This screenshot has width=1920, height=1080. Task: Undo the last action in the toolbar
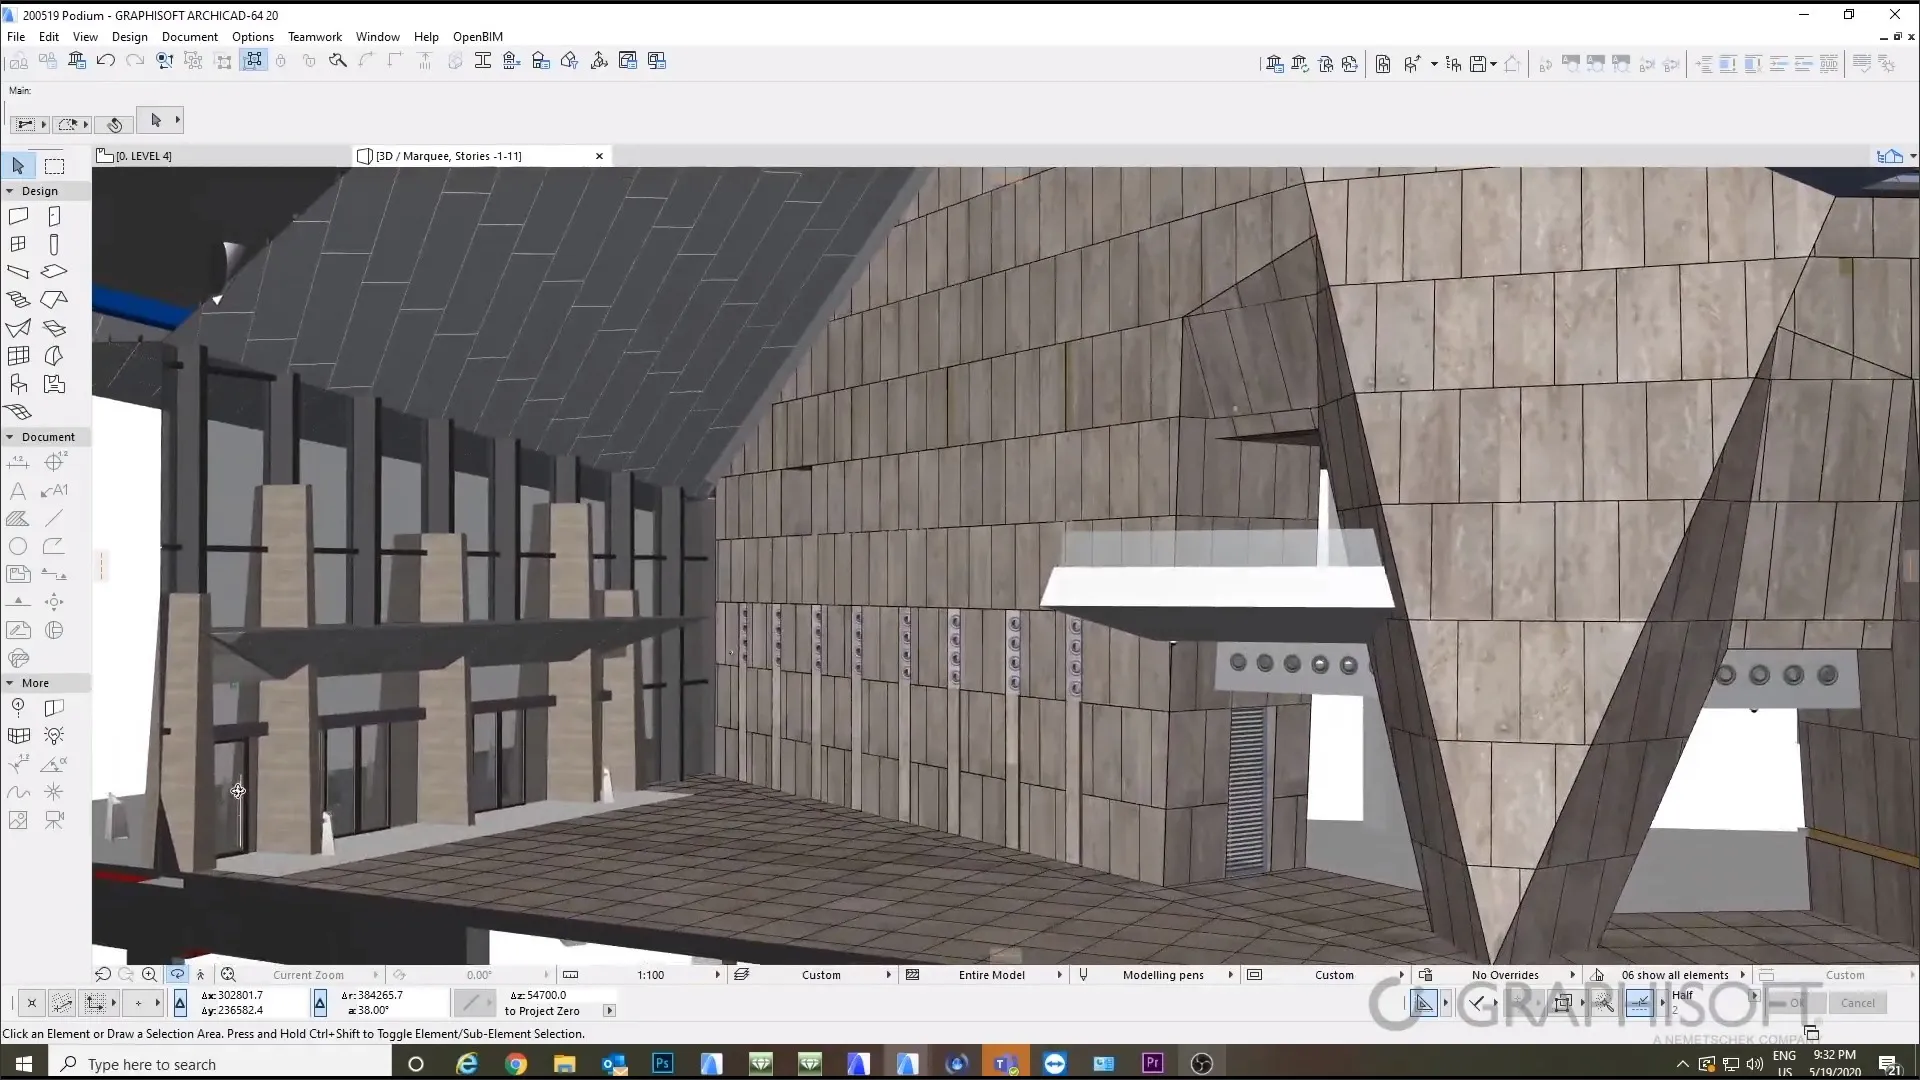coord(105,61)
